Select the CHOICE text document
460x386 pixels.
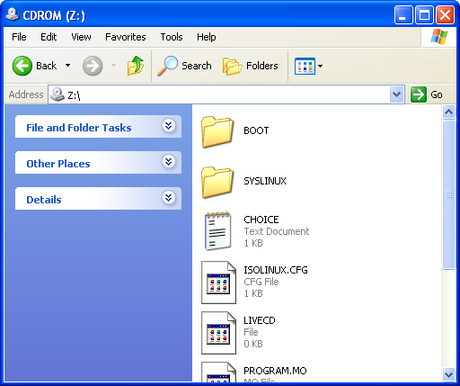(x=255, y=231)
